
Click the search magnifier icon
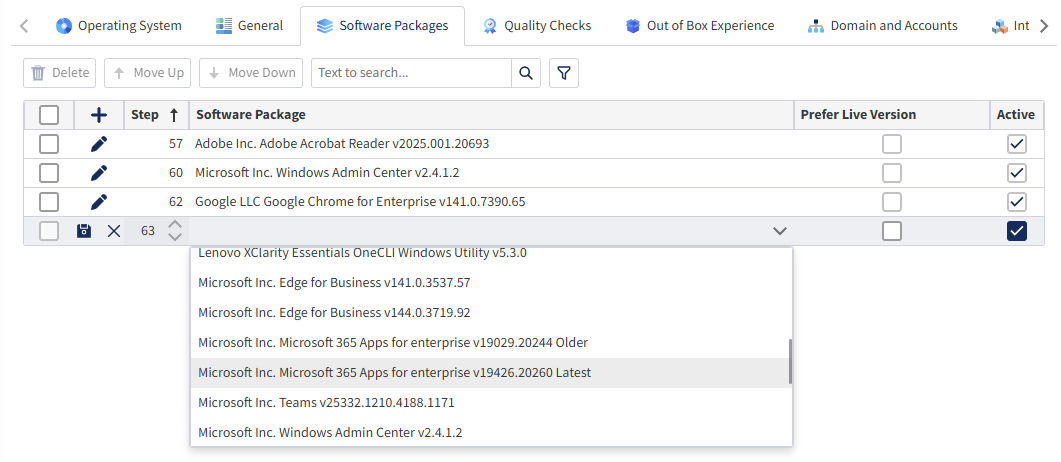526,73
